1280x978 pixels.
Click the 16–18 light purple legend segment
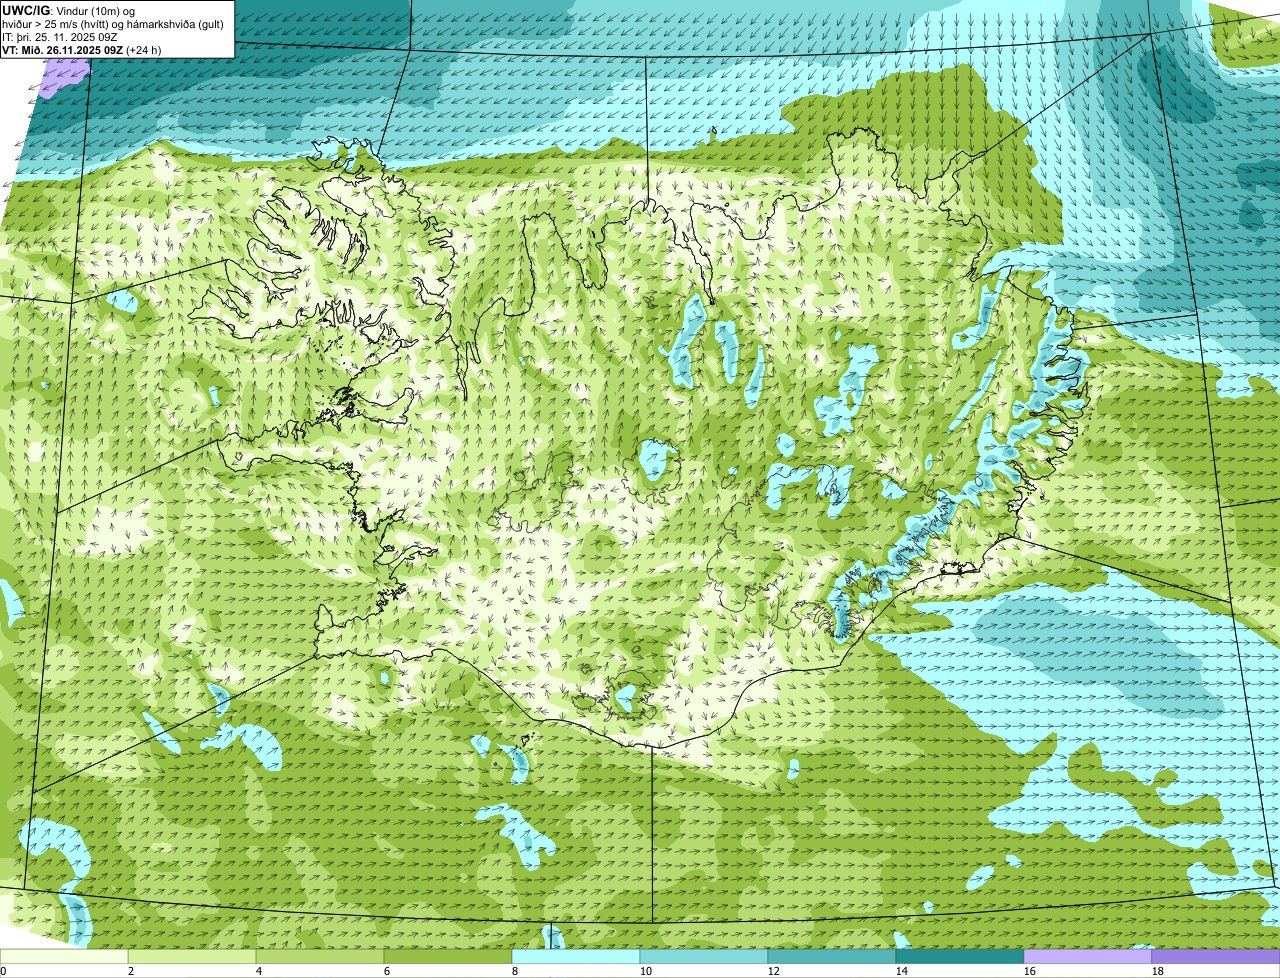[x=1088, y=957]
